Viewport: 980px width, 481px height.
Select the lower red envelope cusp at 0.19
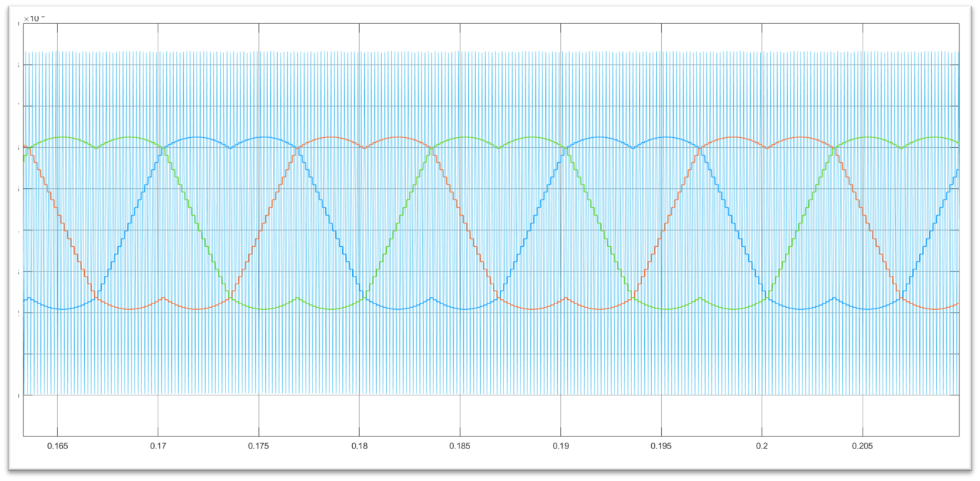click(566, 297)
